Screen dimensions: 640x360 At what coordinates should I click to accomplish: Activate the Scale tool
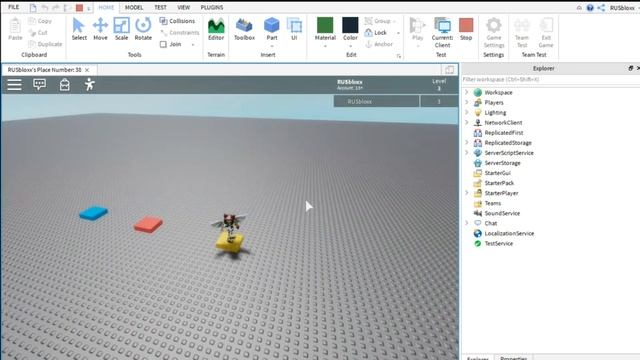pyautogui.click(x=121, y=29)
